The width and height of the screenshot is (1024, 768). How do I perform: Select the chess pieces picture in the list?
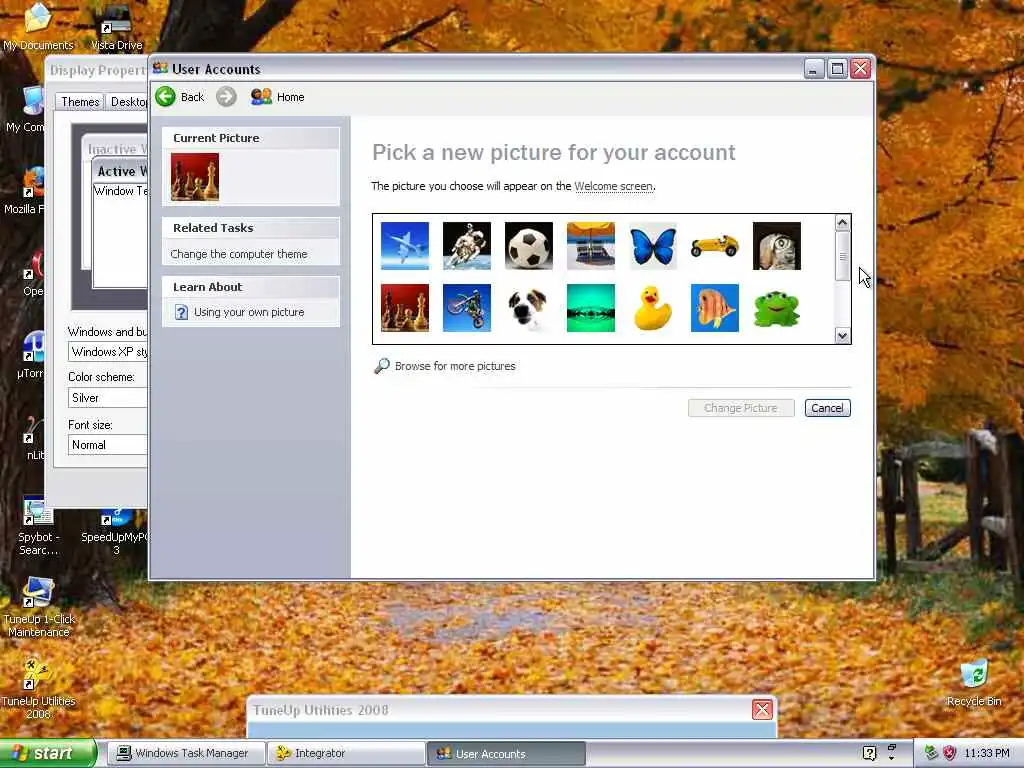(x=405, y=308)
